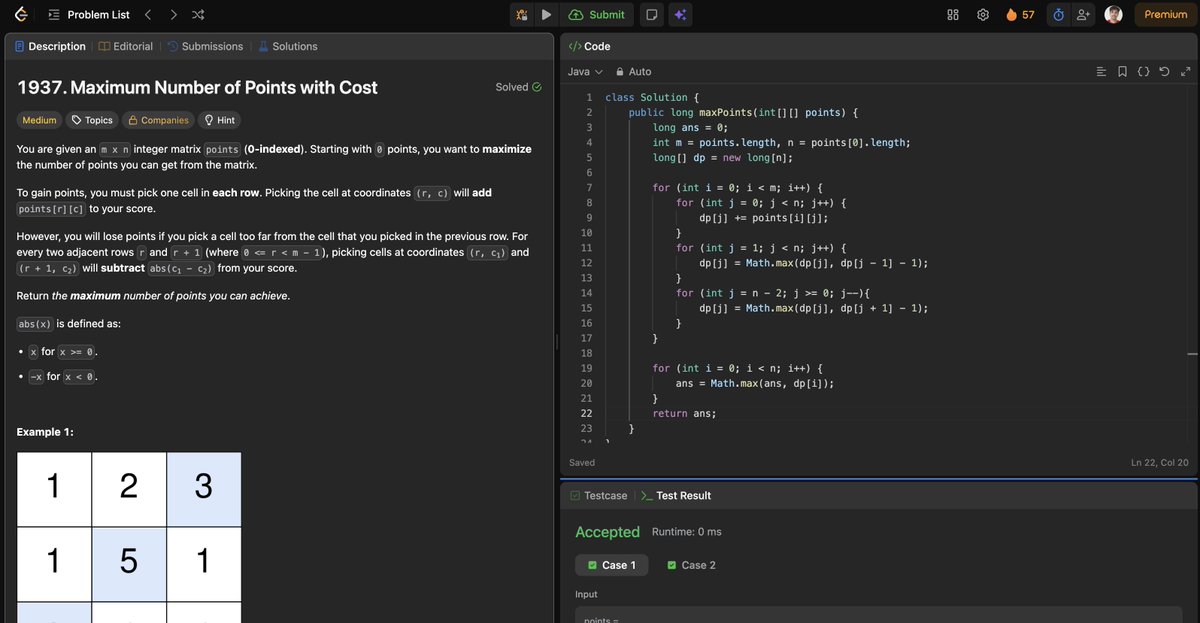
Task: Reveal the Hint
Action: pos(219,120)
